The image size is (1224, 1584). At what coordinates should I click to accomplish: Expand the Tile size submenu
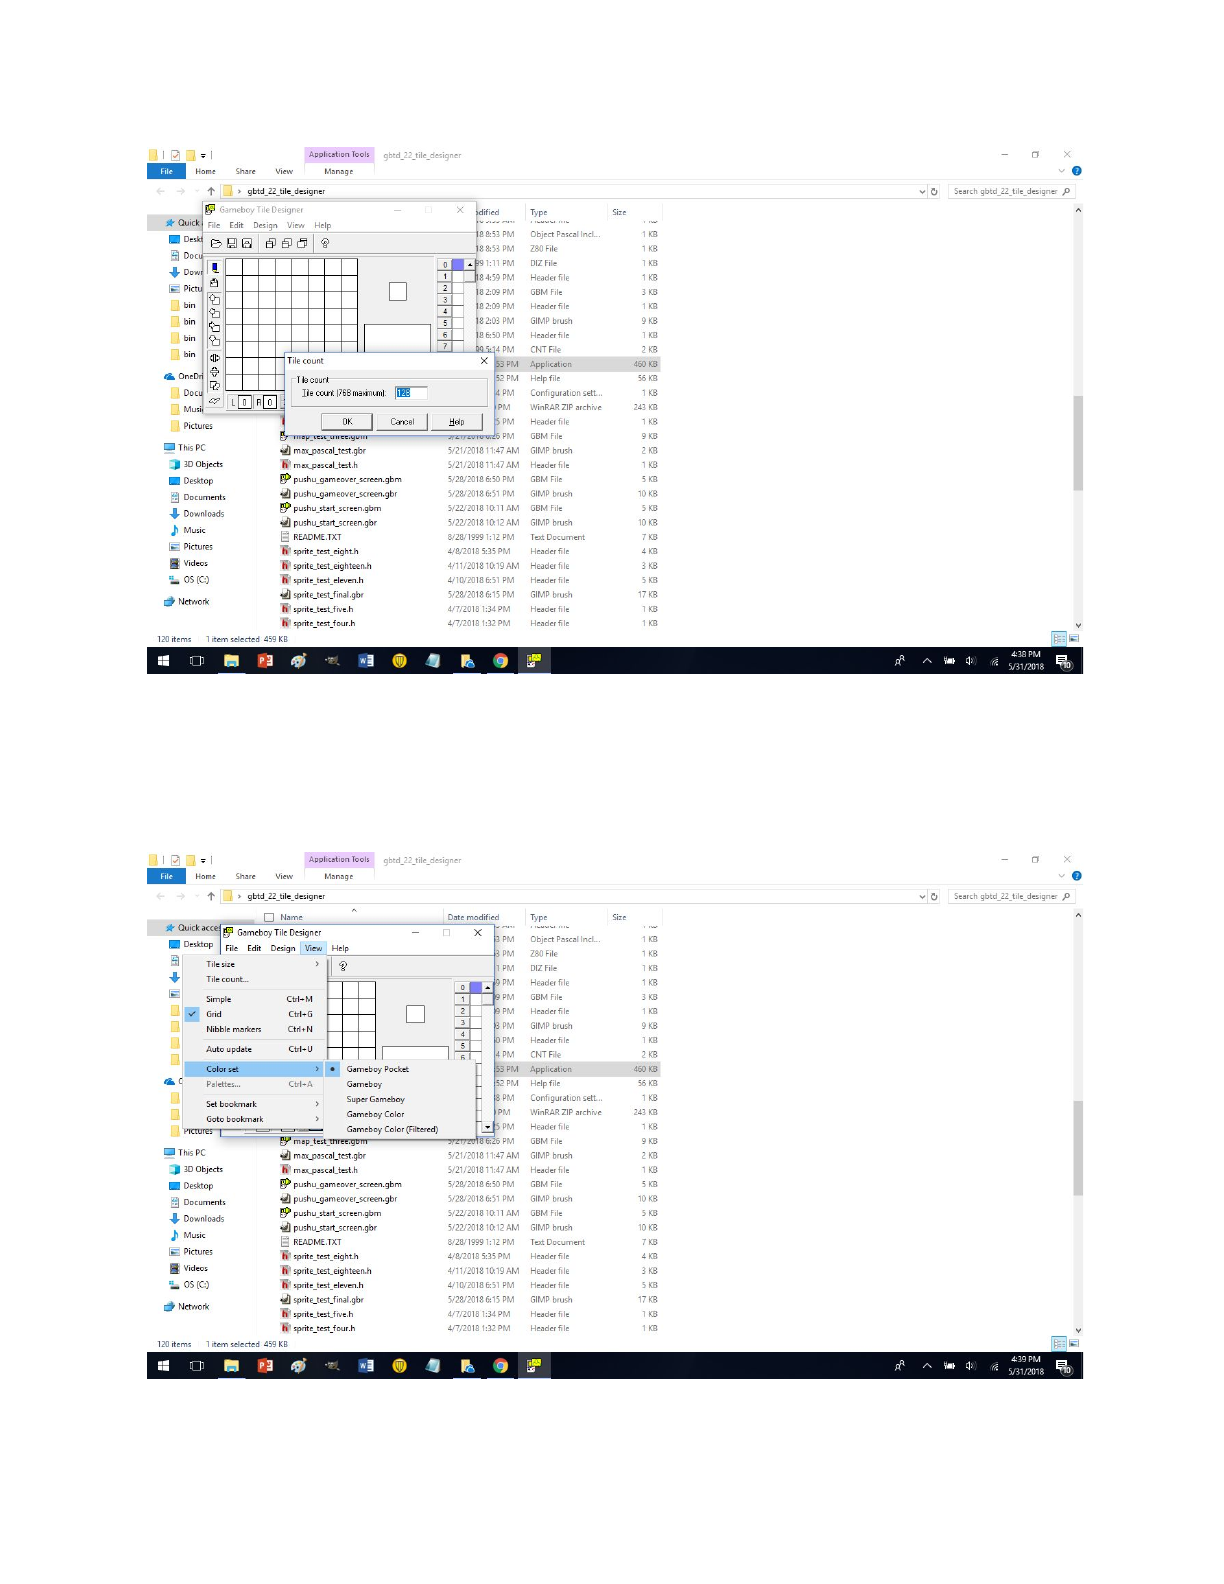[x=252, y=964]
